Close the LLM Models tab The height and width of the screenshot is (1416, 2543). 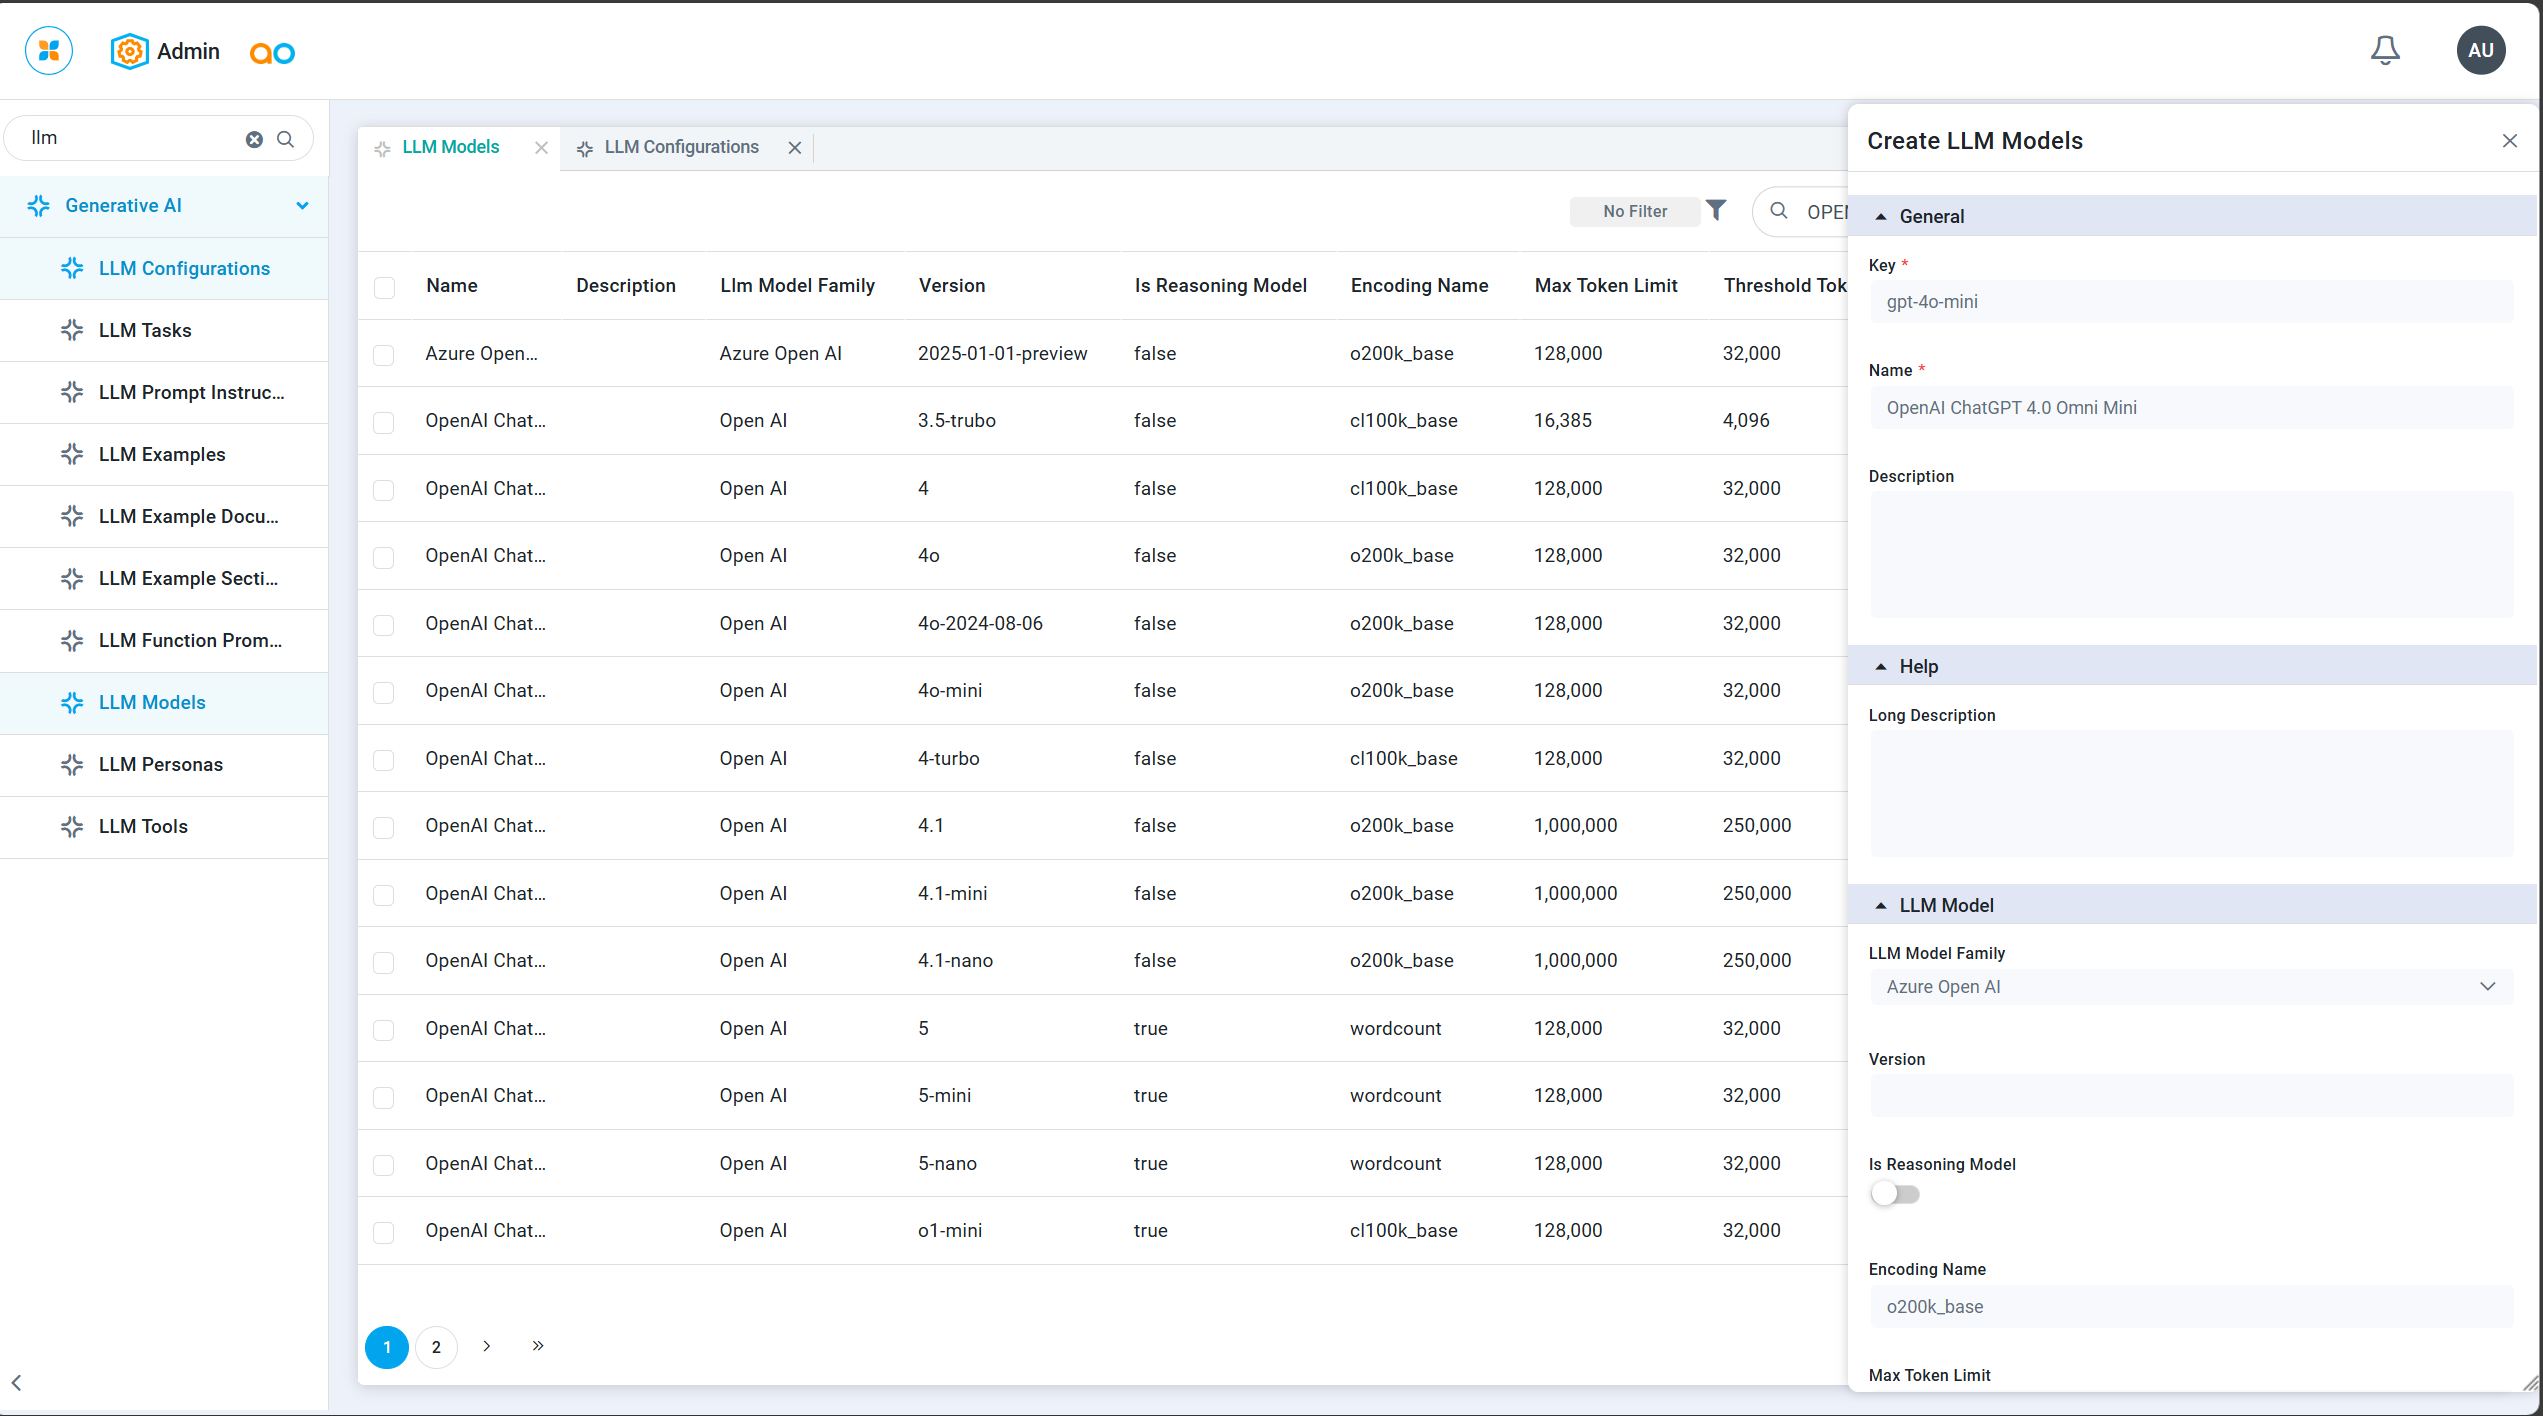tap(541, 148)
